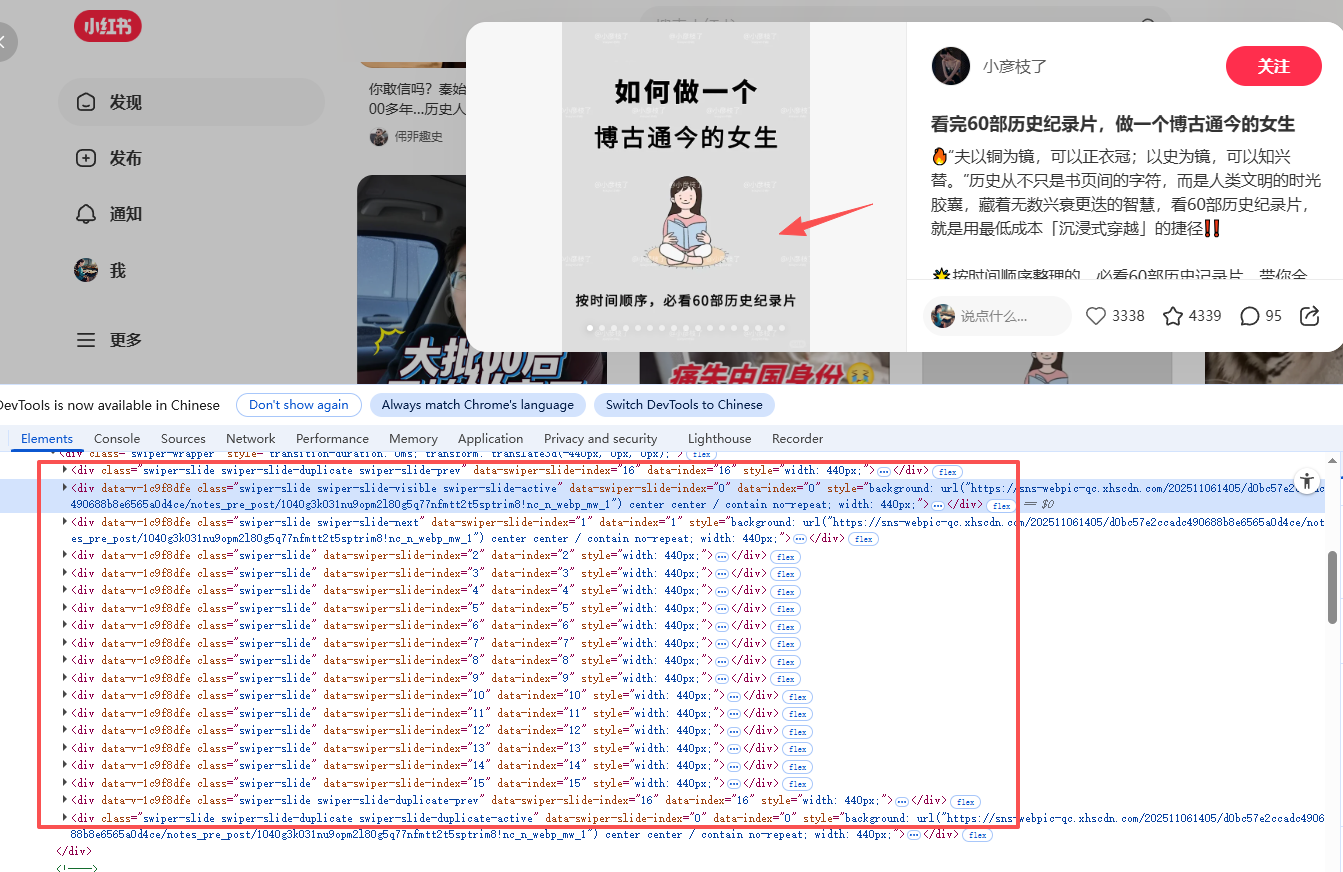Click Always match Chrome's language button
Image resolution: width=1343 pixels, height=872 pixels.
(x=477, y=405)
